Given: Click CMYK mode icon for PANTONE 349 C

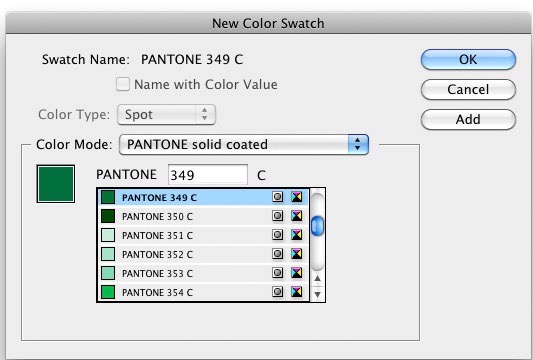Looking at the screenshot, I should [296, 197].
